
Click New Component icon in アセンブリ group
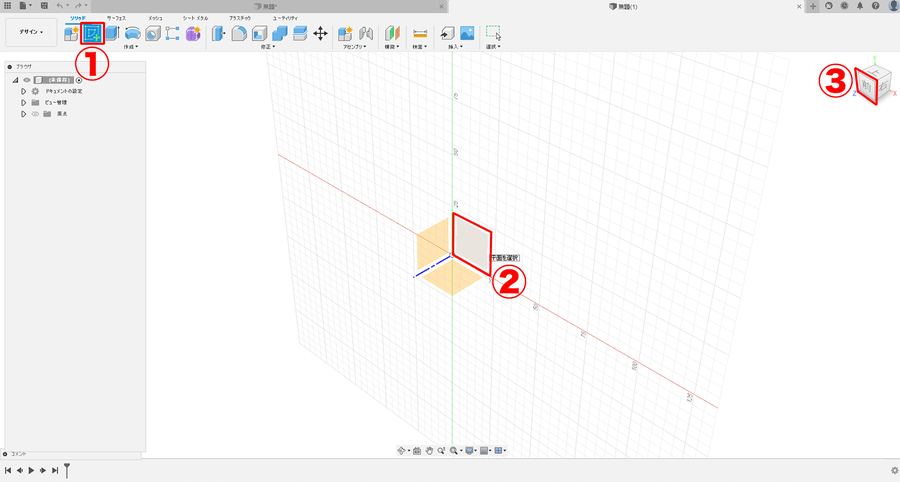pyautogui.click(x=345, y=33)
